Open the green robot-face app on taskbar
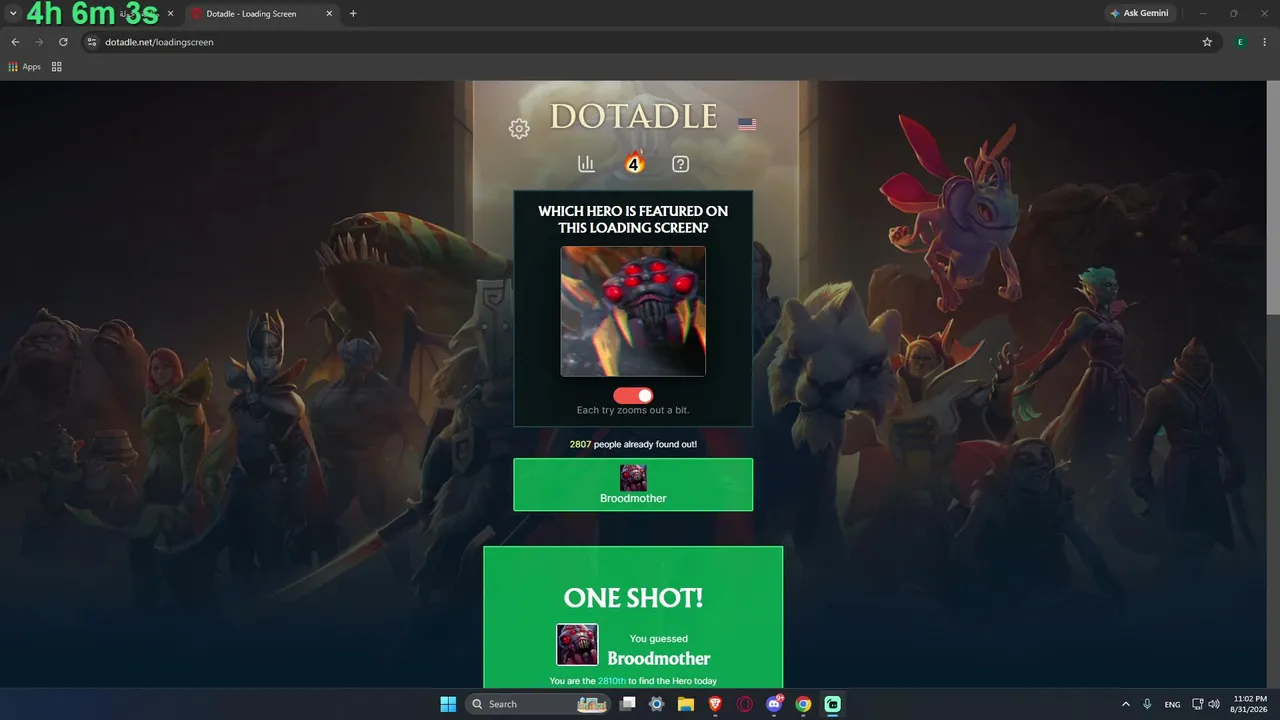Screen dimensions: 1280x720 (832, 704)
